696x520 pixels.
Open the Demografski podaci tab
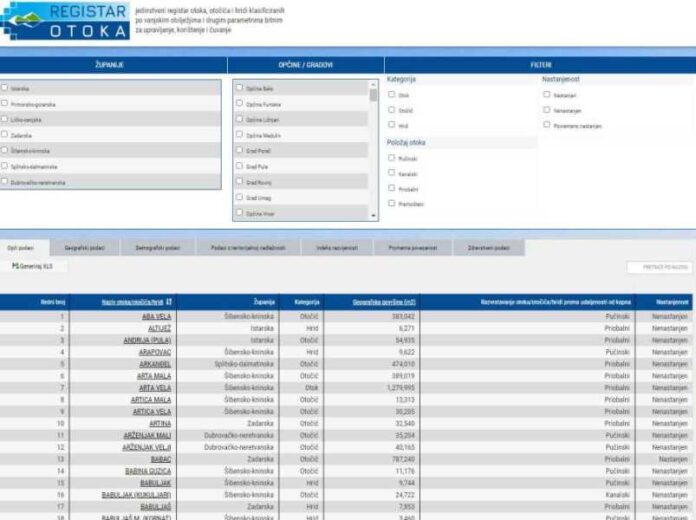[157, 247]
